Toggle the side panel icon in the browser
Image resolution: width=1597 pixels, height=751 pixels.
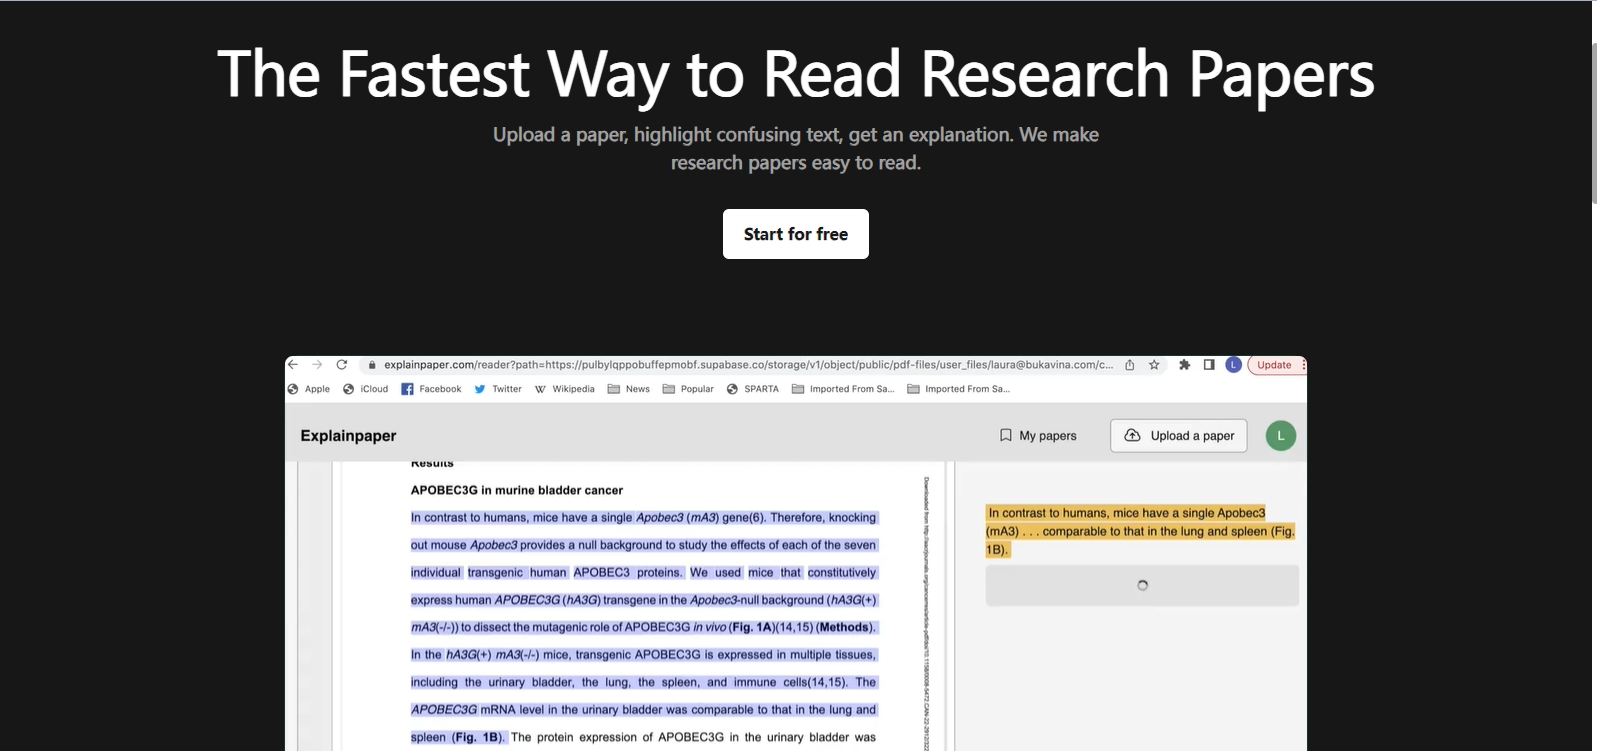(x=1209, y=365)
